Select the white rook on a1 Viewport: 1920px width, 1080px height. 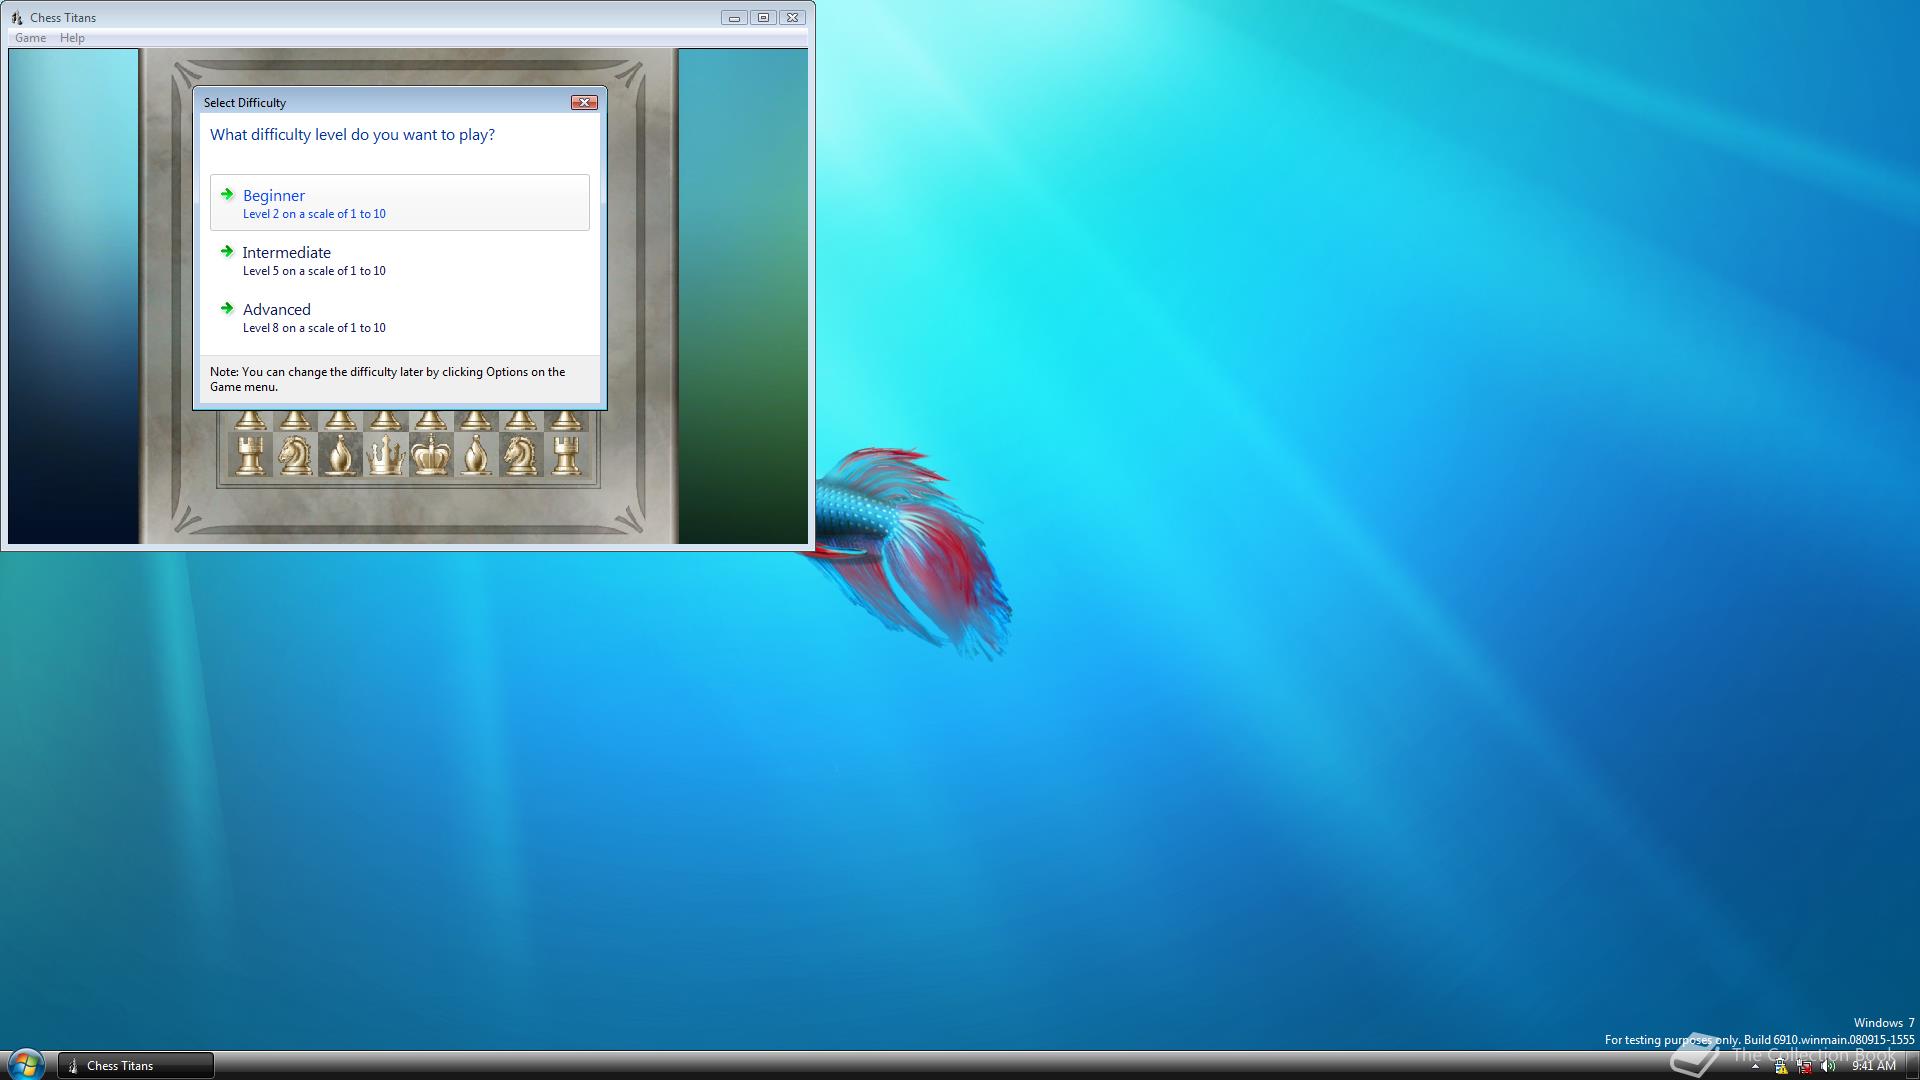click(250, 455)
